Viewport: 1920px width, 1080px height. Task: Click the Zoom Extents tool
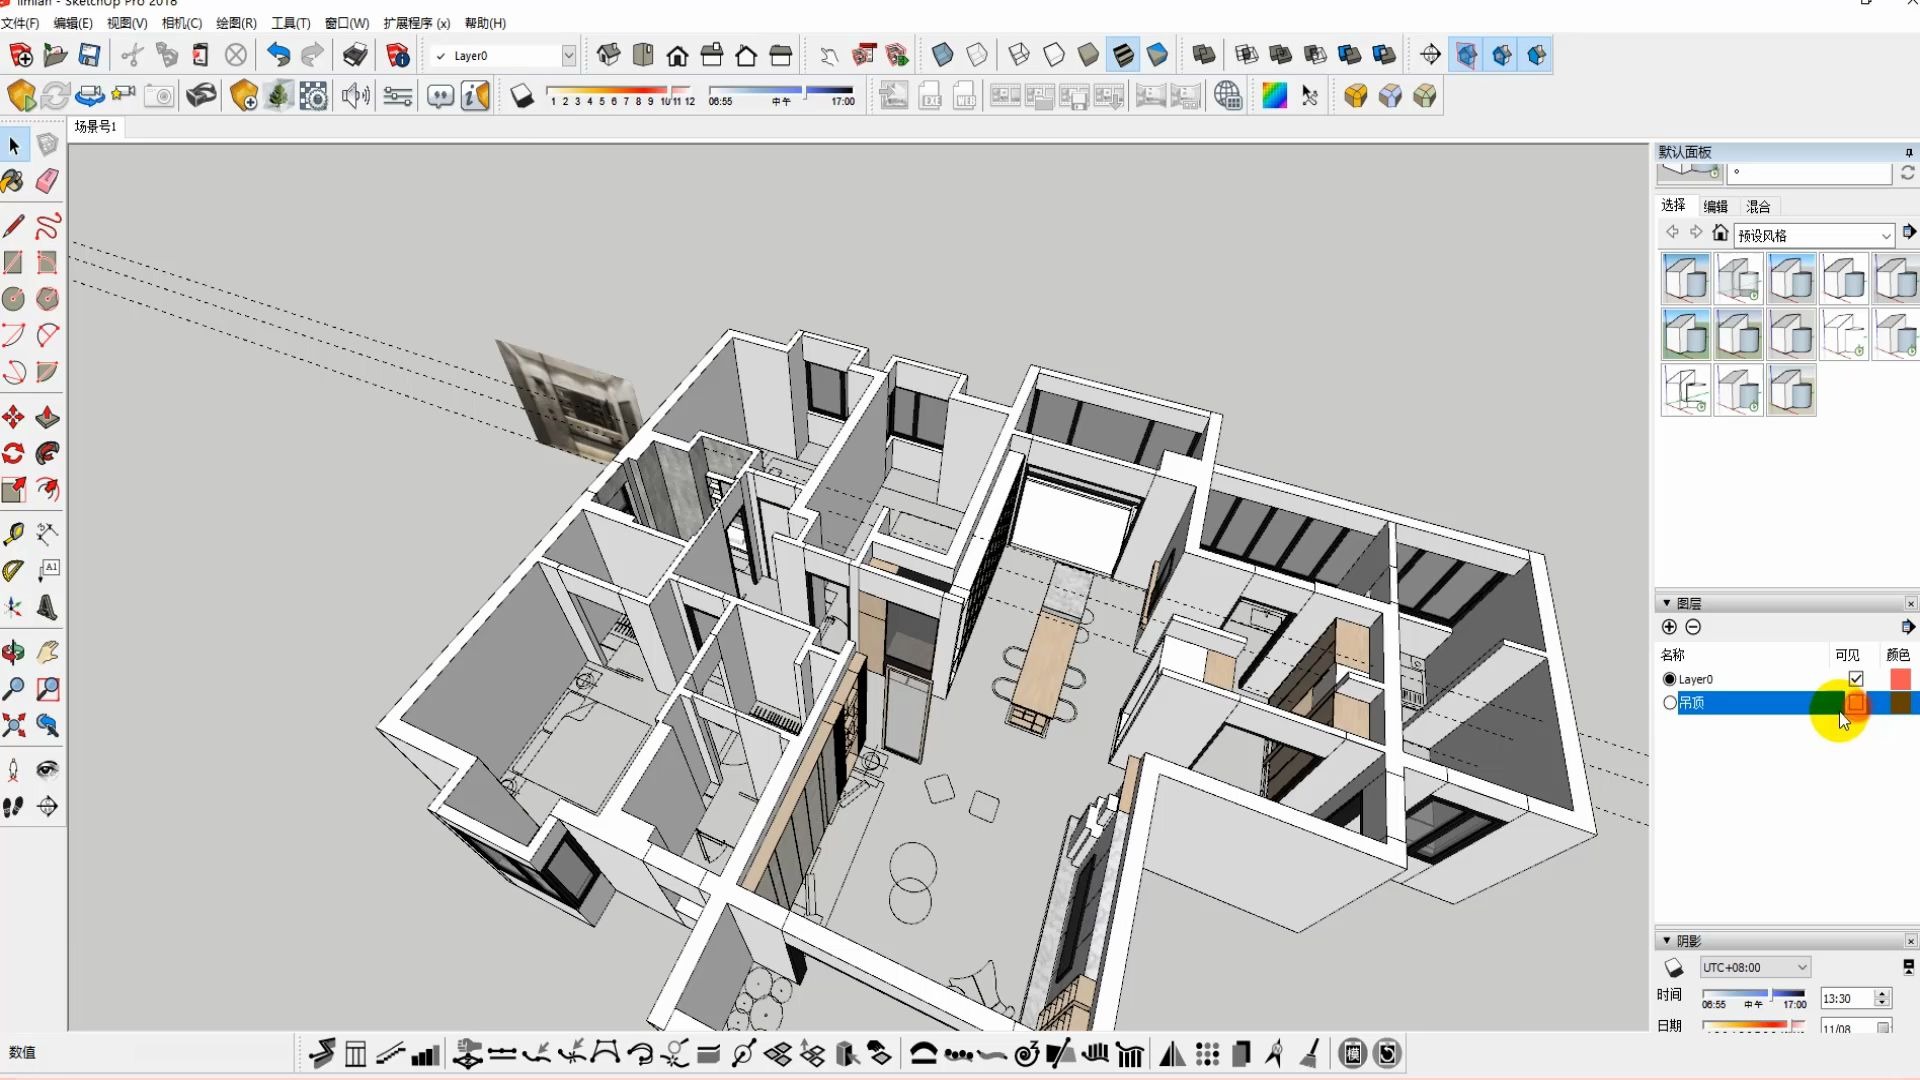(x=13, y=725)
